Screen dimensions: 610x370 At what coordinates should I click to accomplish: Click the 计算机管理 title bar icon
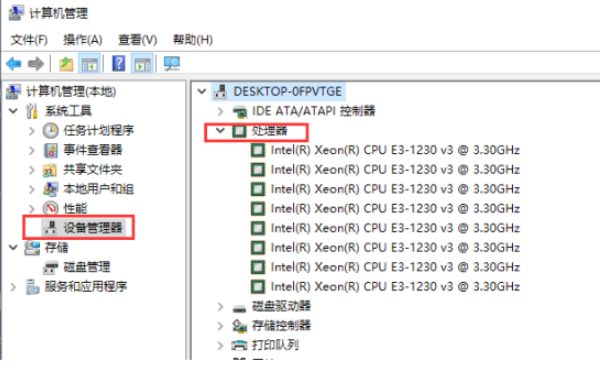(x=16, y=13)
